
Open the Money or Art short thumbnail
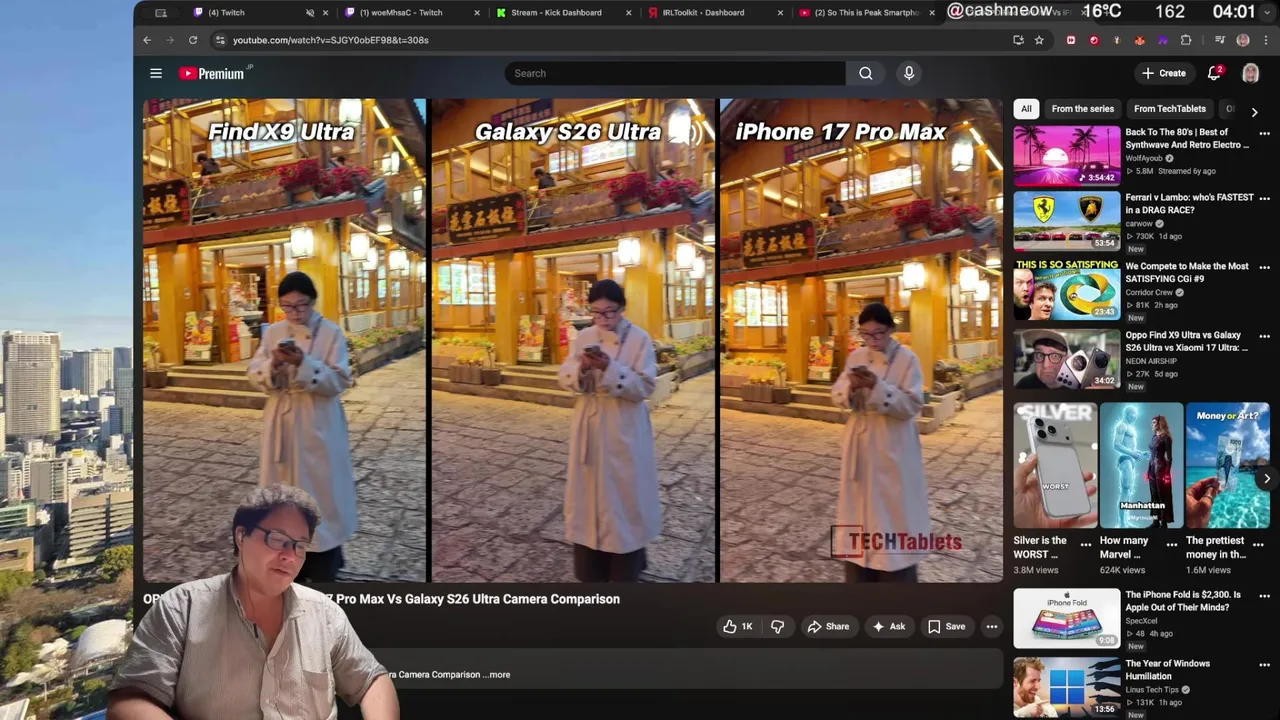[1227, 465]
